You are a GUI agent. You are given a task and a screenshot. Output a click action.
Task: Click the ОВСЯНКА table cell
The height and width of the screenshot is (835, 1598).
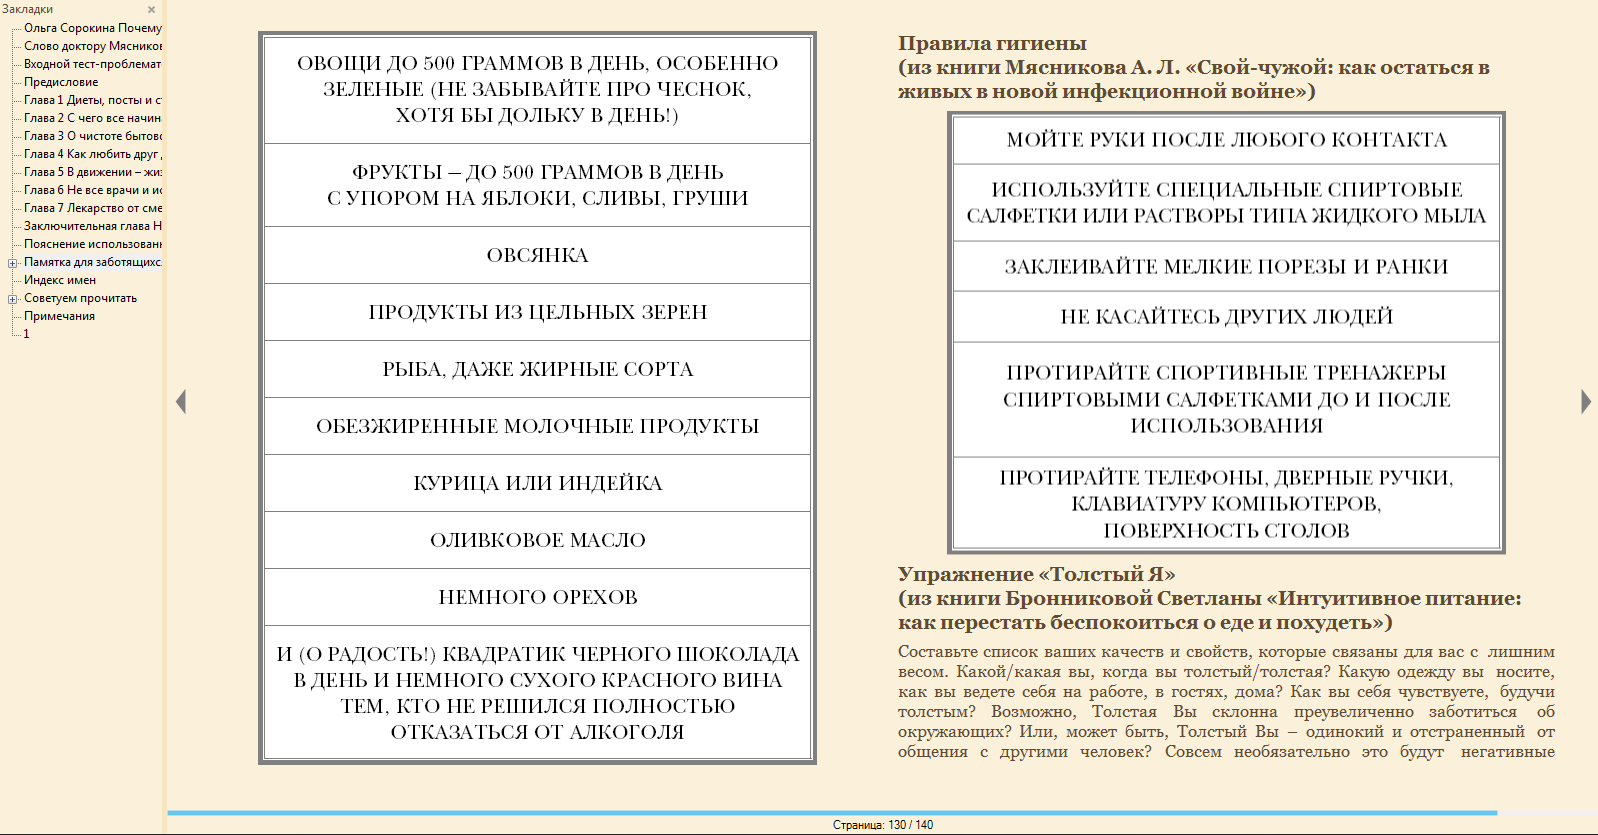[538, 255]
